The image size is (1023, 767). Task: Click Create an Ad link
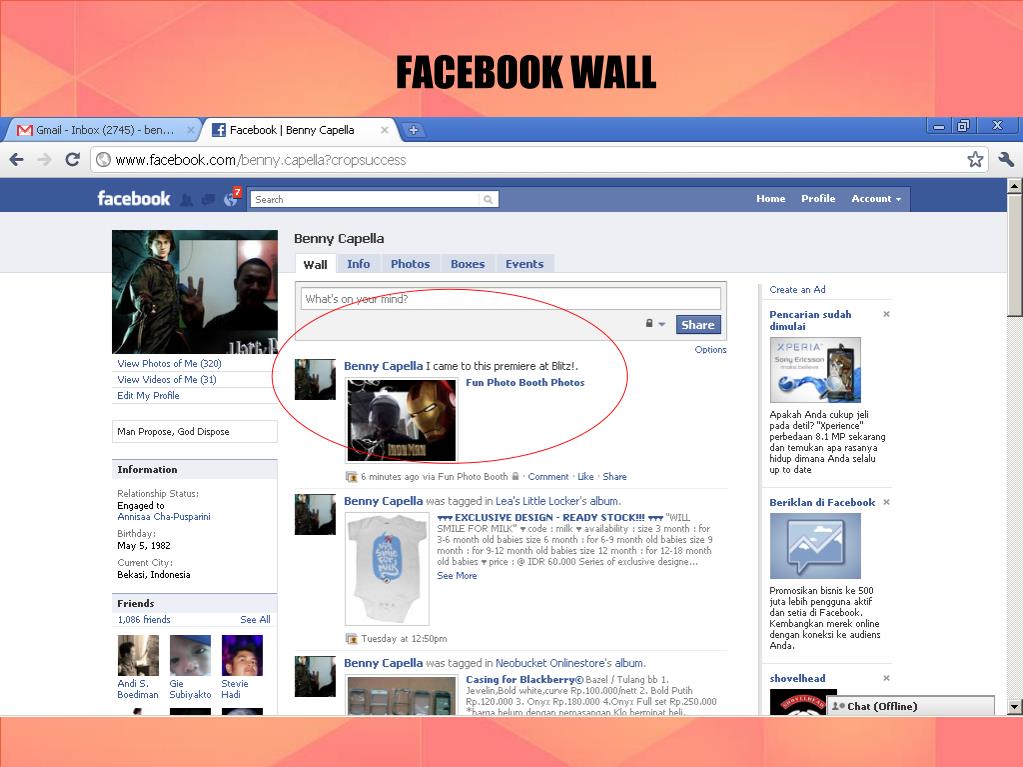(x=797, y=290)
